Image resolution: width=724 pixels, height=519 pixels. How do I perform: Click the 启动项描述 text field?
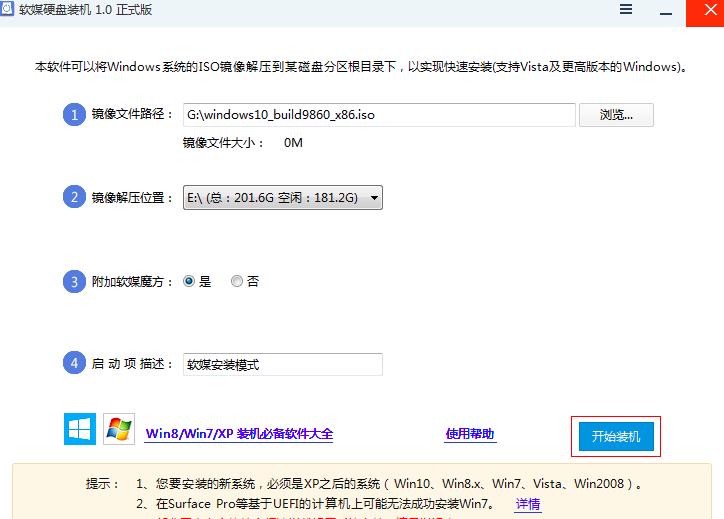pyautogui.click(x=283, y=364)
